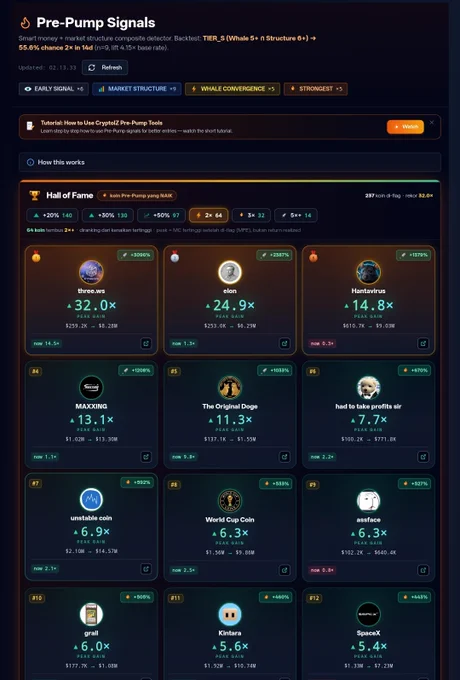
Task: Click the assface coin avatar
Action: coord(369,501)
